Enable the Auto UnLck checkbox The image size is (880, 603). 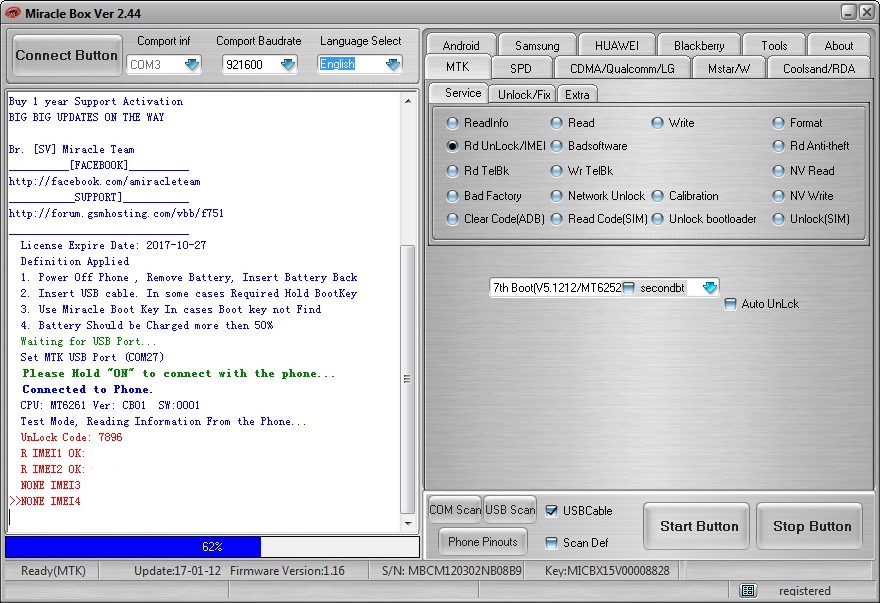click(731, 304)
